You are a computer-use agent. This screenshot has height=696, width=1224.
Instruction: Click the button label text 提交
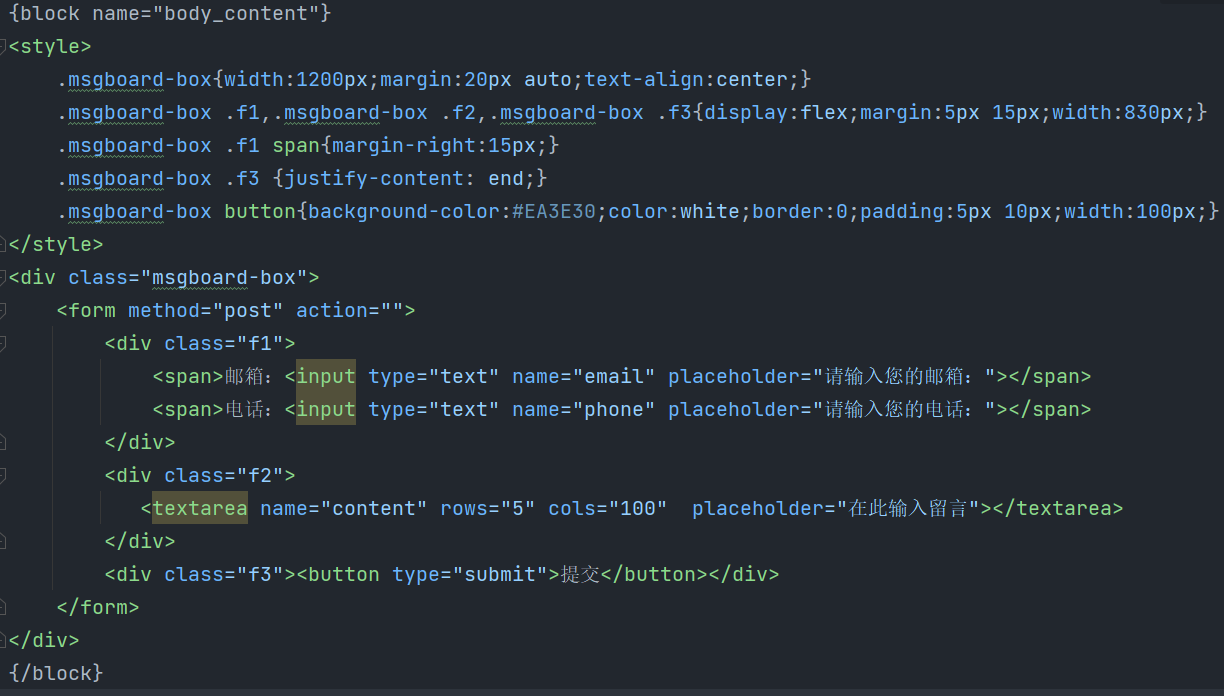click(580, 574)
